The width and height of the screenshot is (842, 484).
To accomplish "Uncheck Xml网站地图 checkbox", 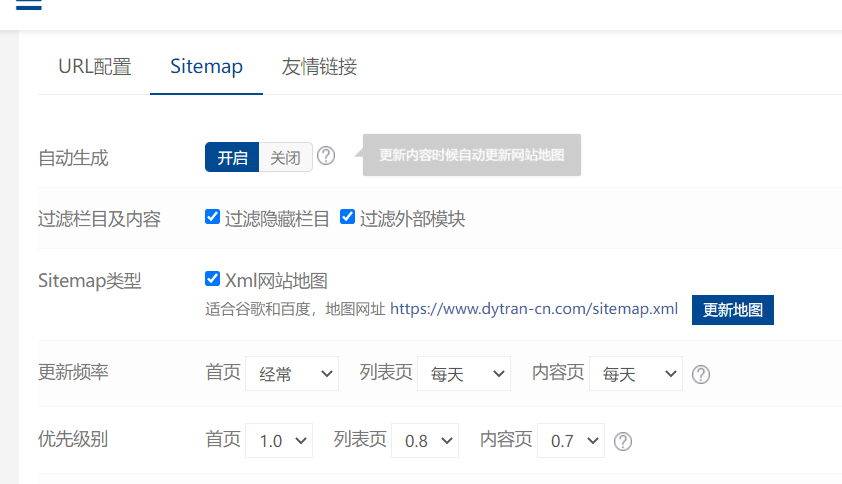I will 212,278.
